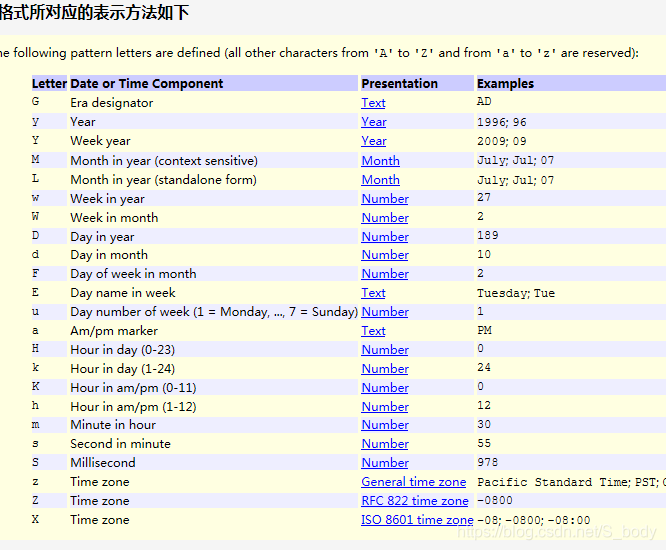Open Year link in the Week year row
This screenshot has height=550, width=666.
[x=374, y=141]
